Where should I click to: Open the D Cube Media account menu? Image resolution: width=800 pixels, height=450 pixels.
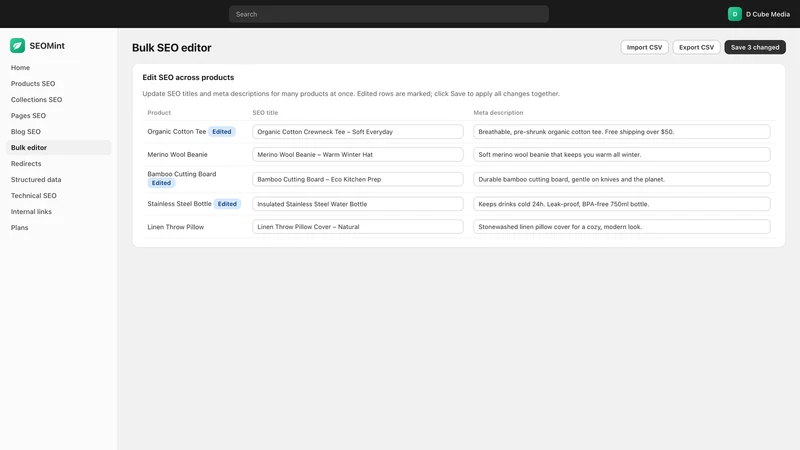click(x=759, y=14)
